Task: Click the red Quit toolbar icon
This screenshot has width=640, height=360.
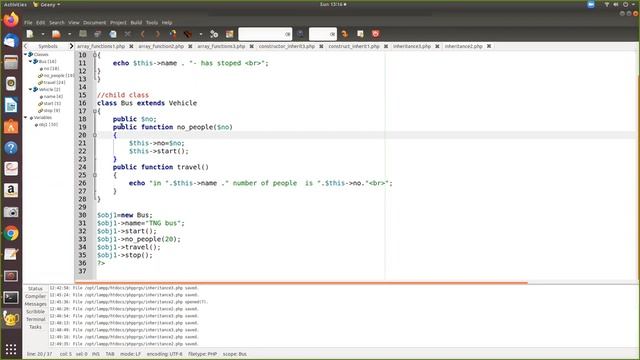Action: coord(376,34)
